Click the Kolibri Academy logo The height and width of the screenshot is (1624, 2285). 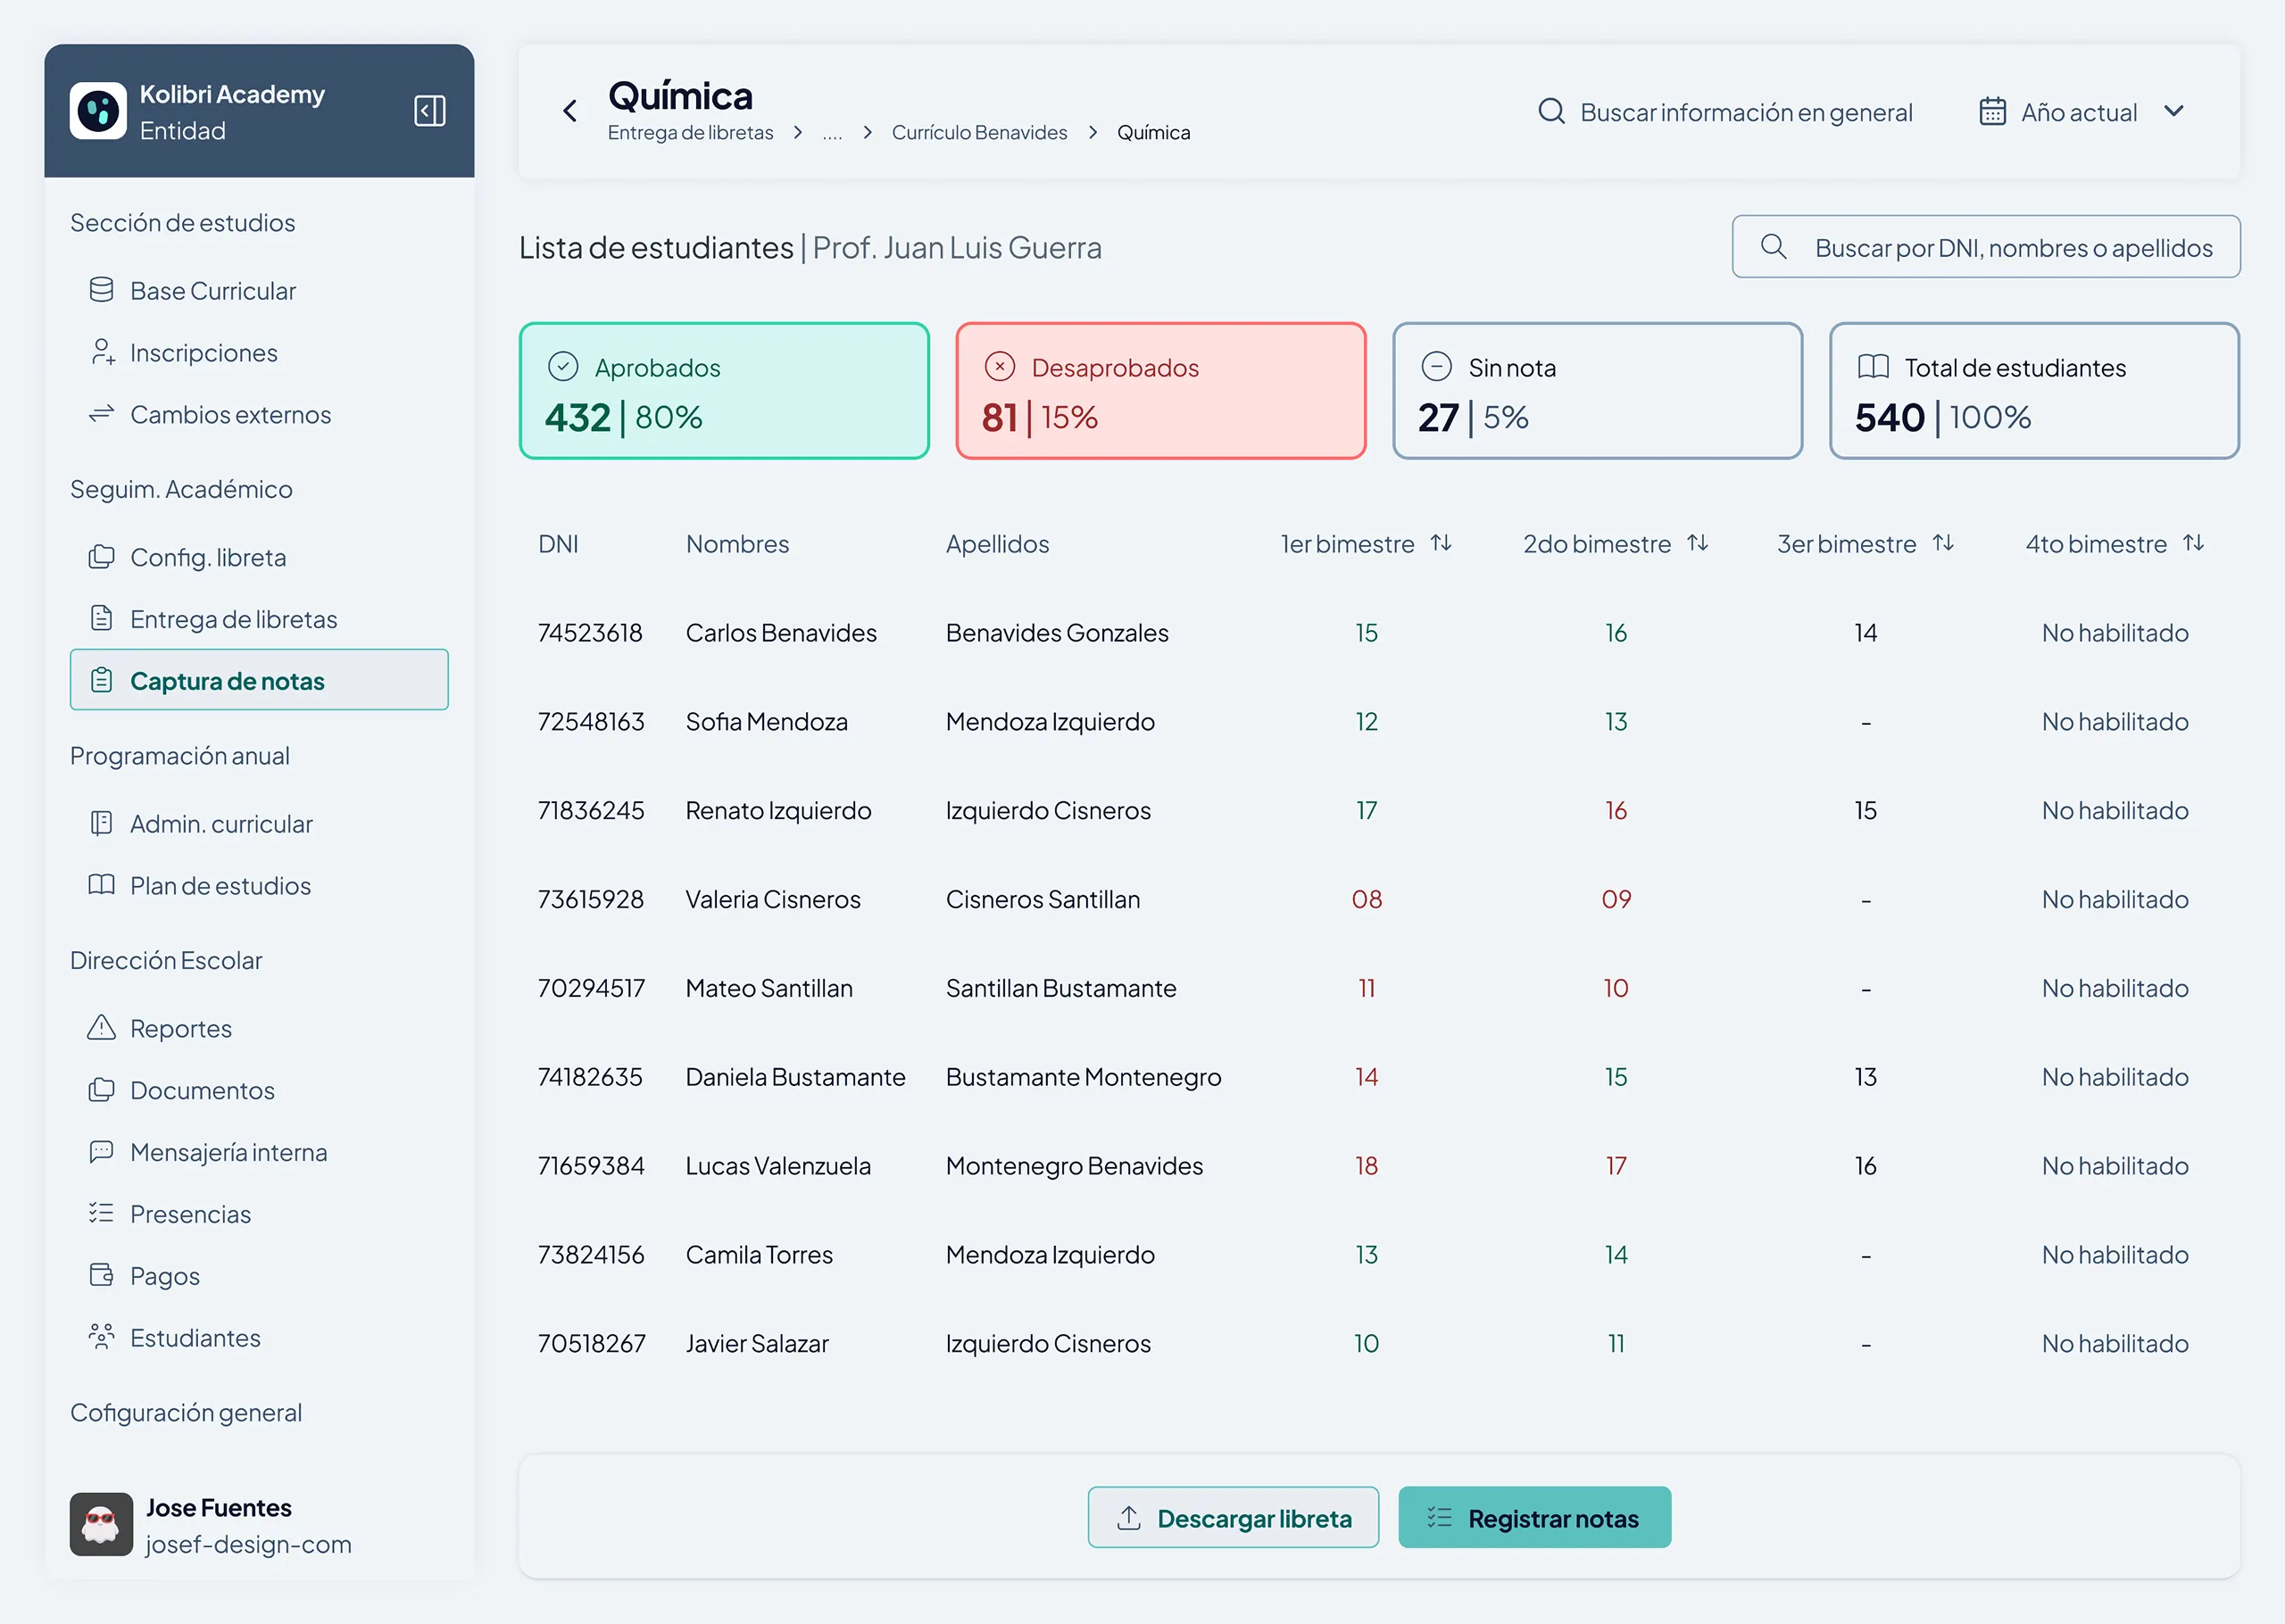pyautogui.click(x=98, y=111)
